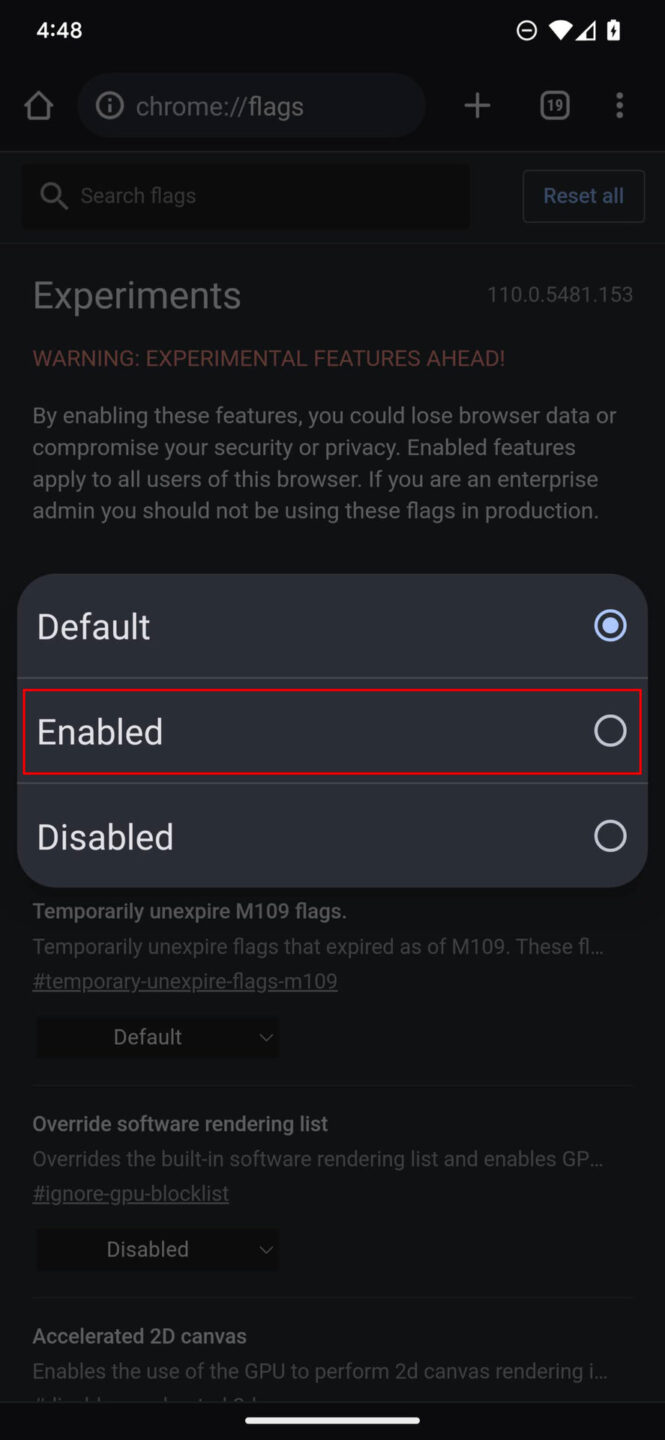Tap the Home icon in the toolbar
Image resolution: width=665 pixels, height=1440 pixels.
point(38,105)
